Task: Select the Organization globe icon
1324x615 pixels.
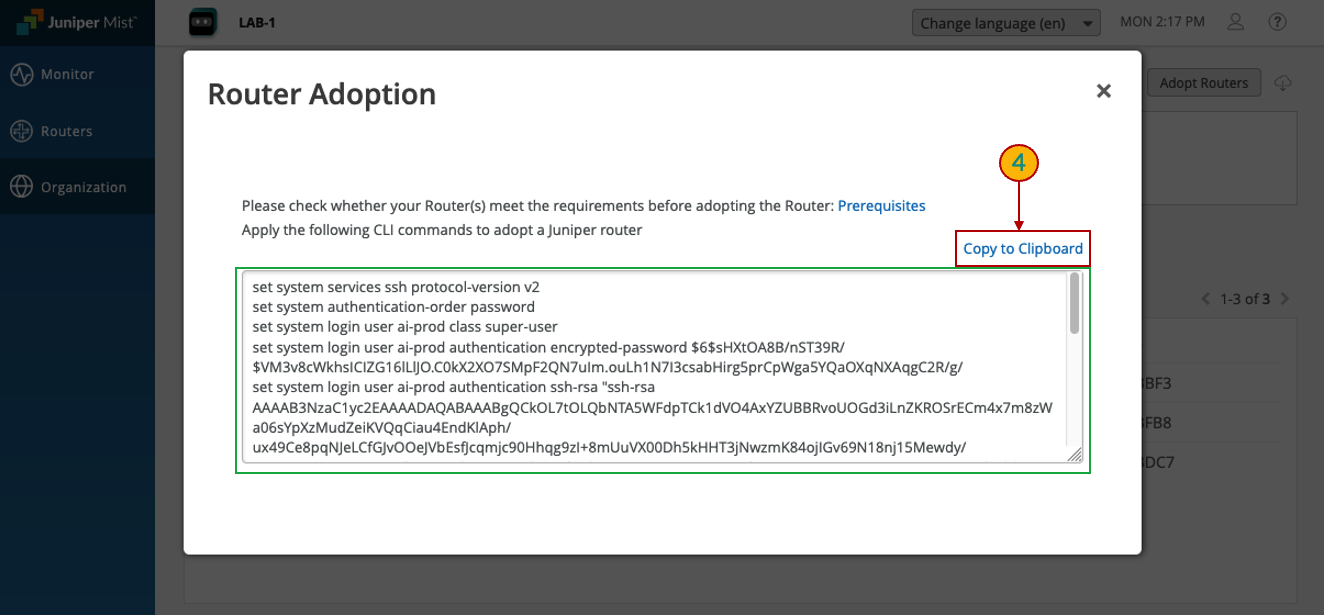Action: [x=22, y=187]
